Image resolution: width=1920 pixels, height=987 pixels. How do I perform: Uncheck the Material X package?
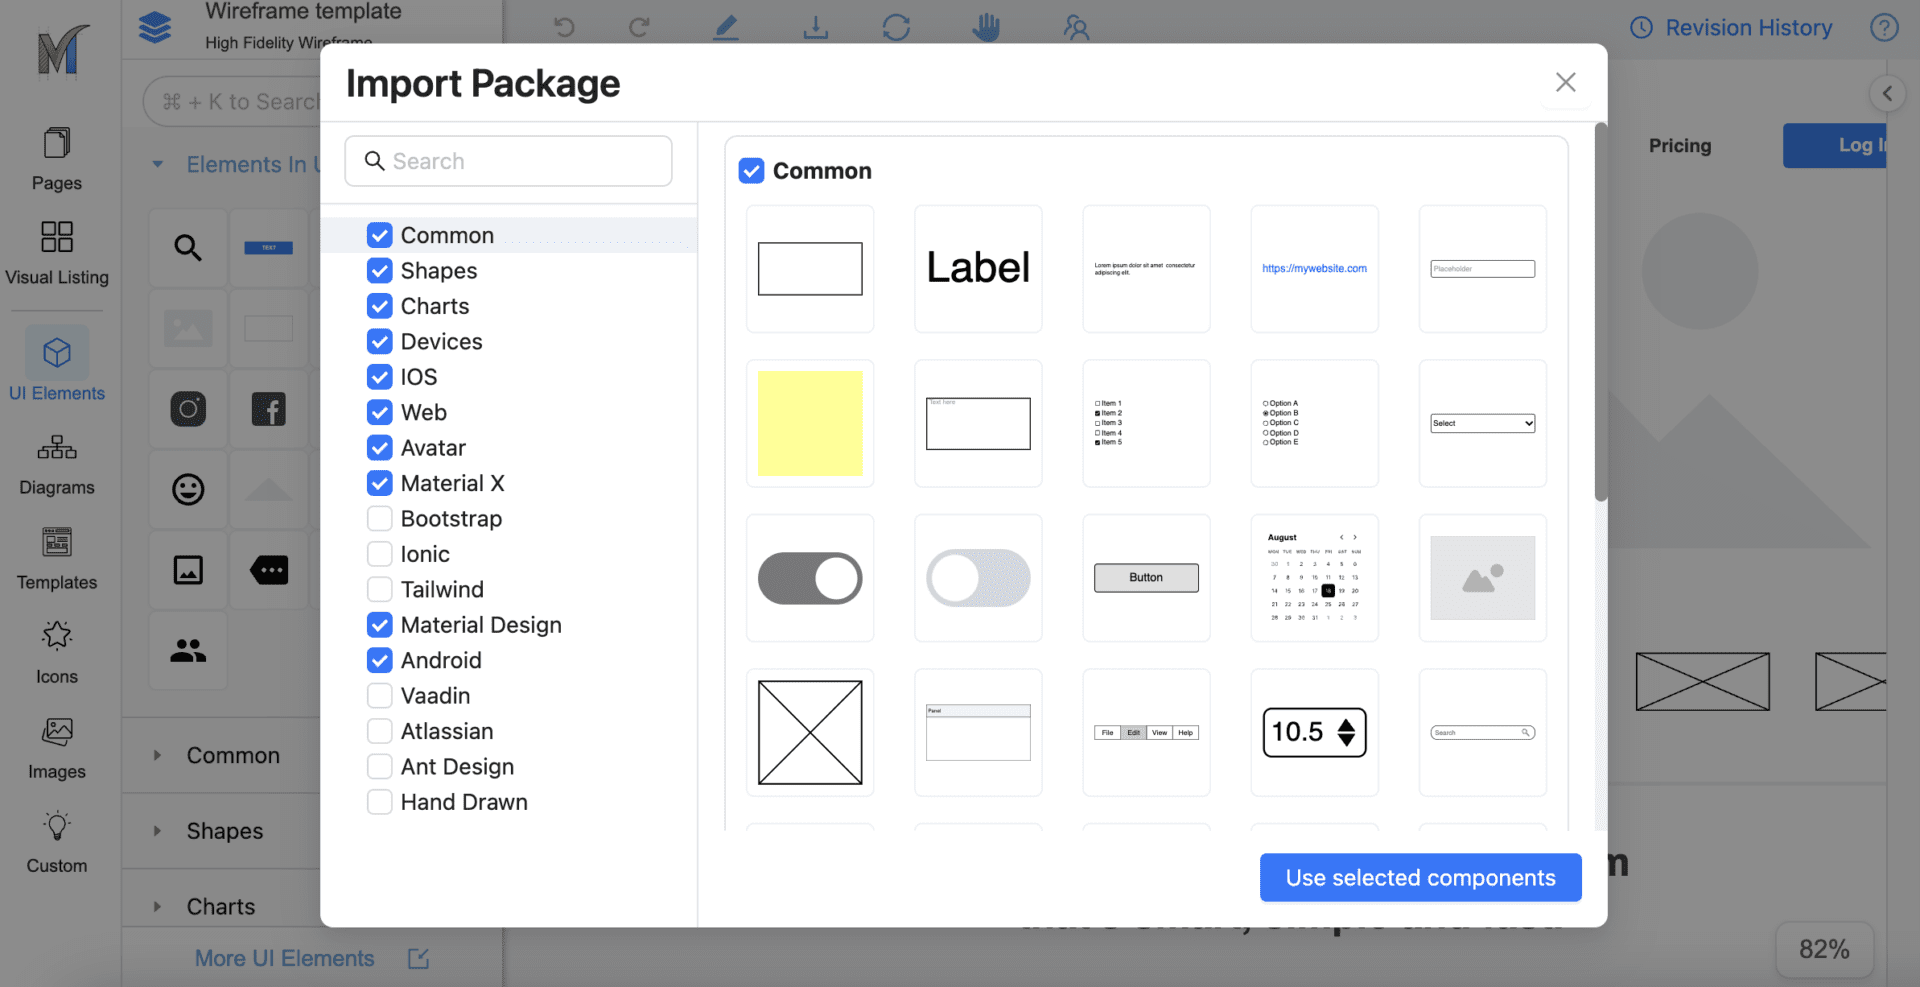pyautogui.click(x=380, y=483)
